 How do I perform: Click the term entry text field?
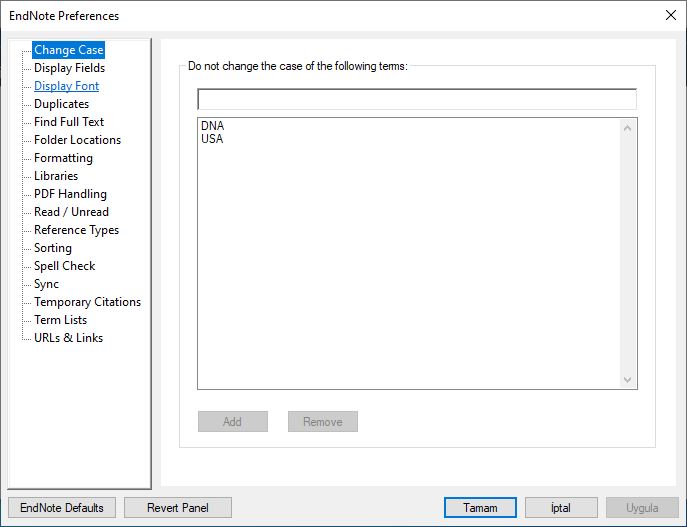pos(417,99)
